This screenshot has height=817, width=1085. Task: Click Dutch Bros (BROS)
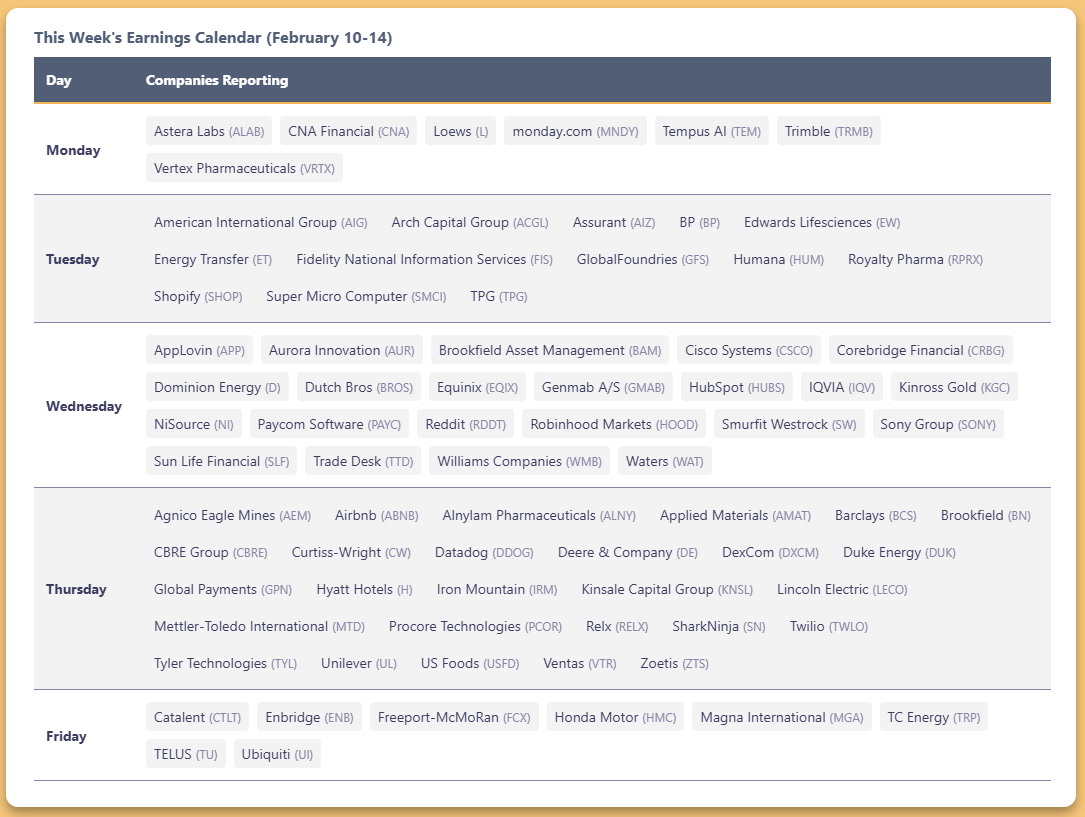359,387
